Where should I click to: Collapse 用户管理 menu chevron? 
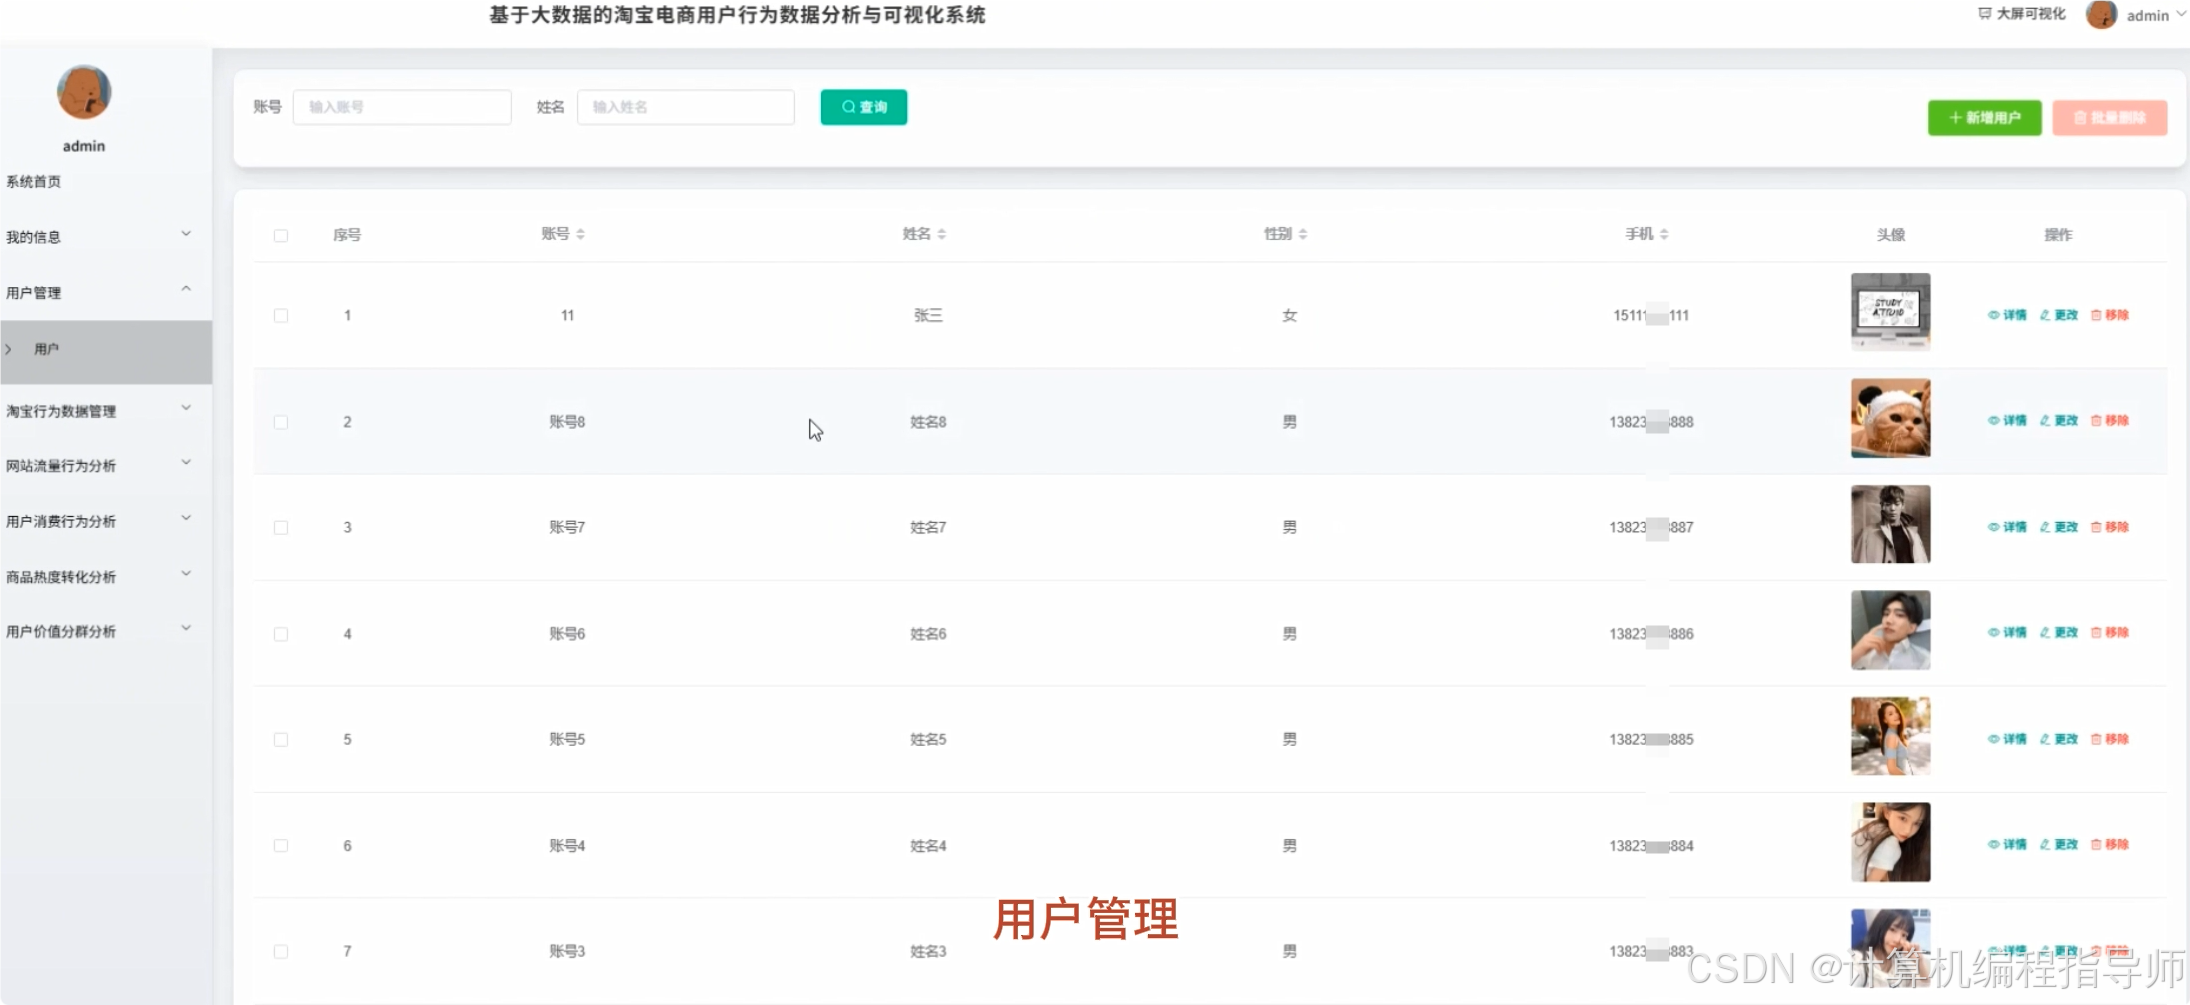tap(186, 289)
